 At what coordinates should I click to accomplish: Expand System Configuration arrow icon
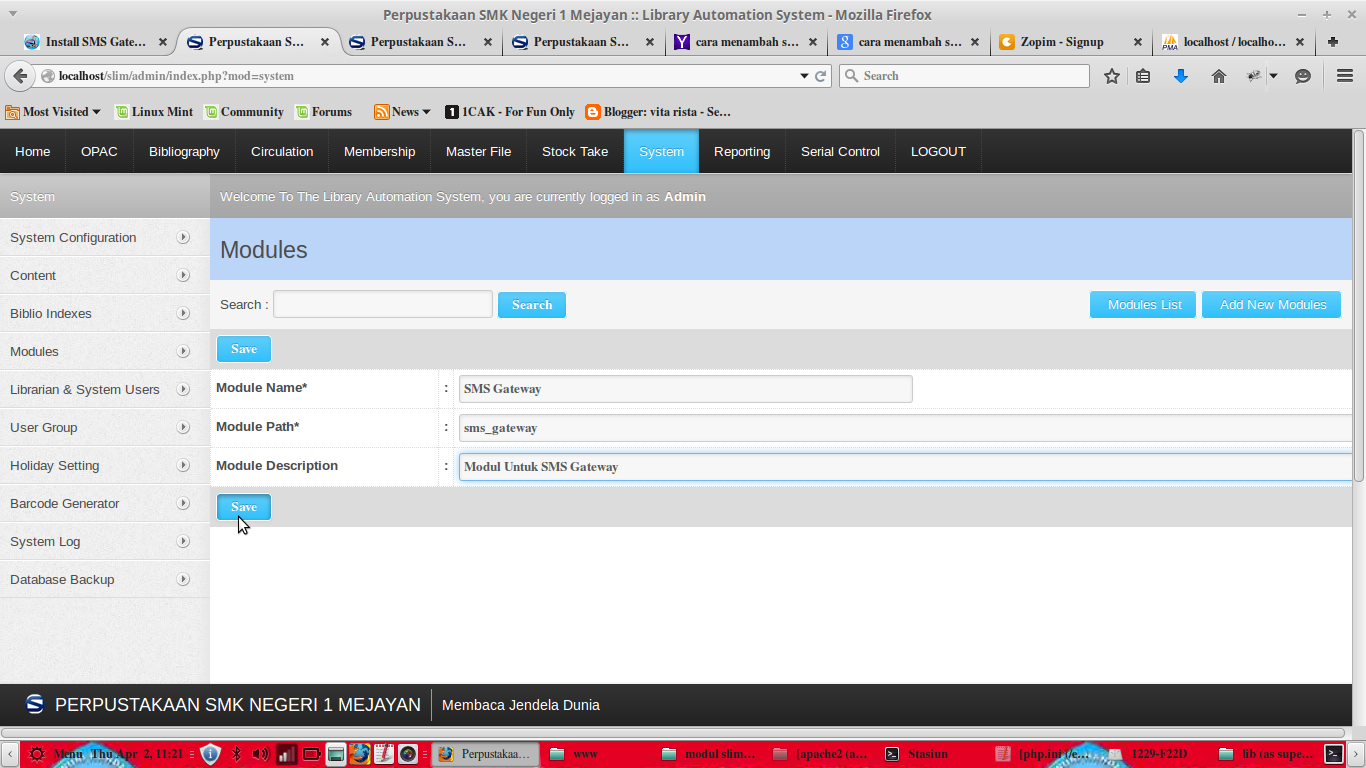click(183, 237)
